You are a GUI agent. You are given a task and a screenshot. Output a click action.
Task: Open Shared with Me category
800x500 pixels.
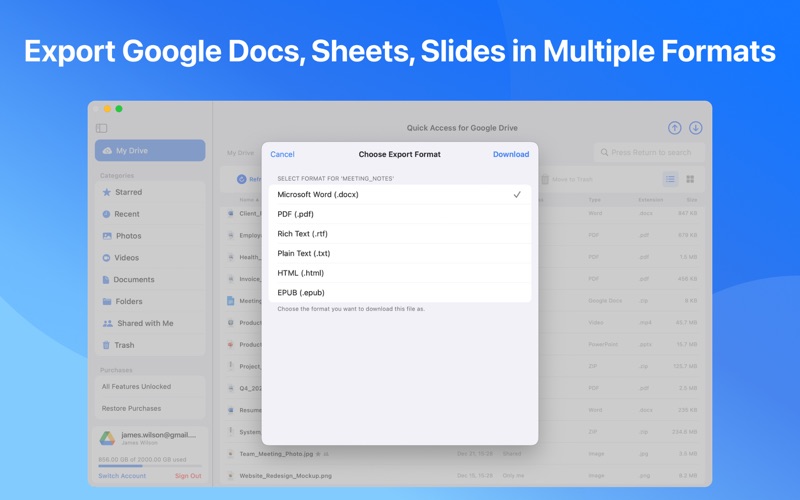coord(150,323)
